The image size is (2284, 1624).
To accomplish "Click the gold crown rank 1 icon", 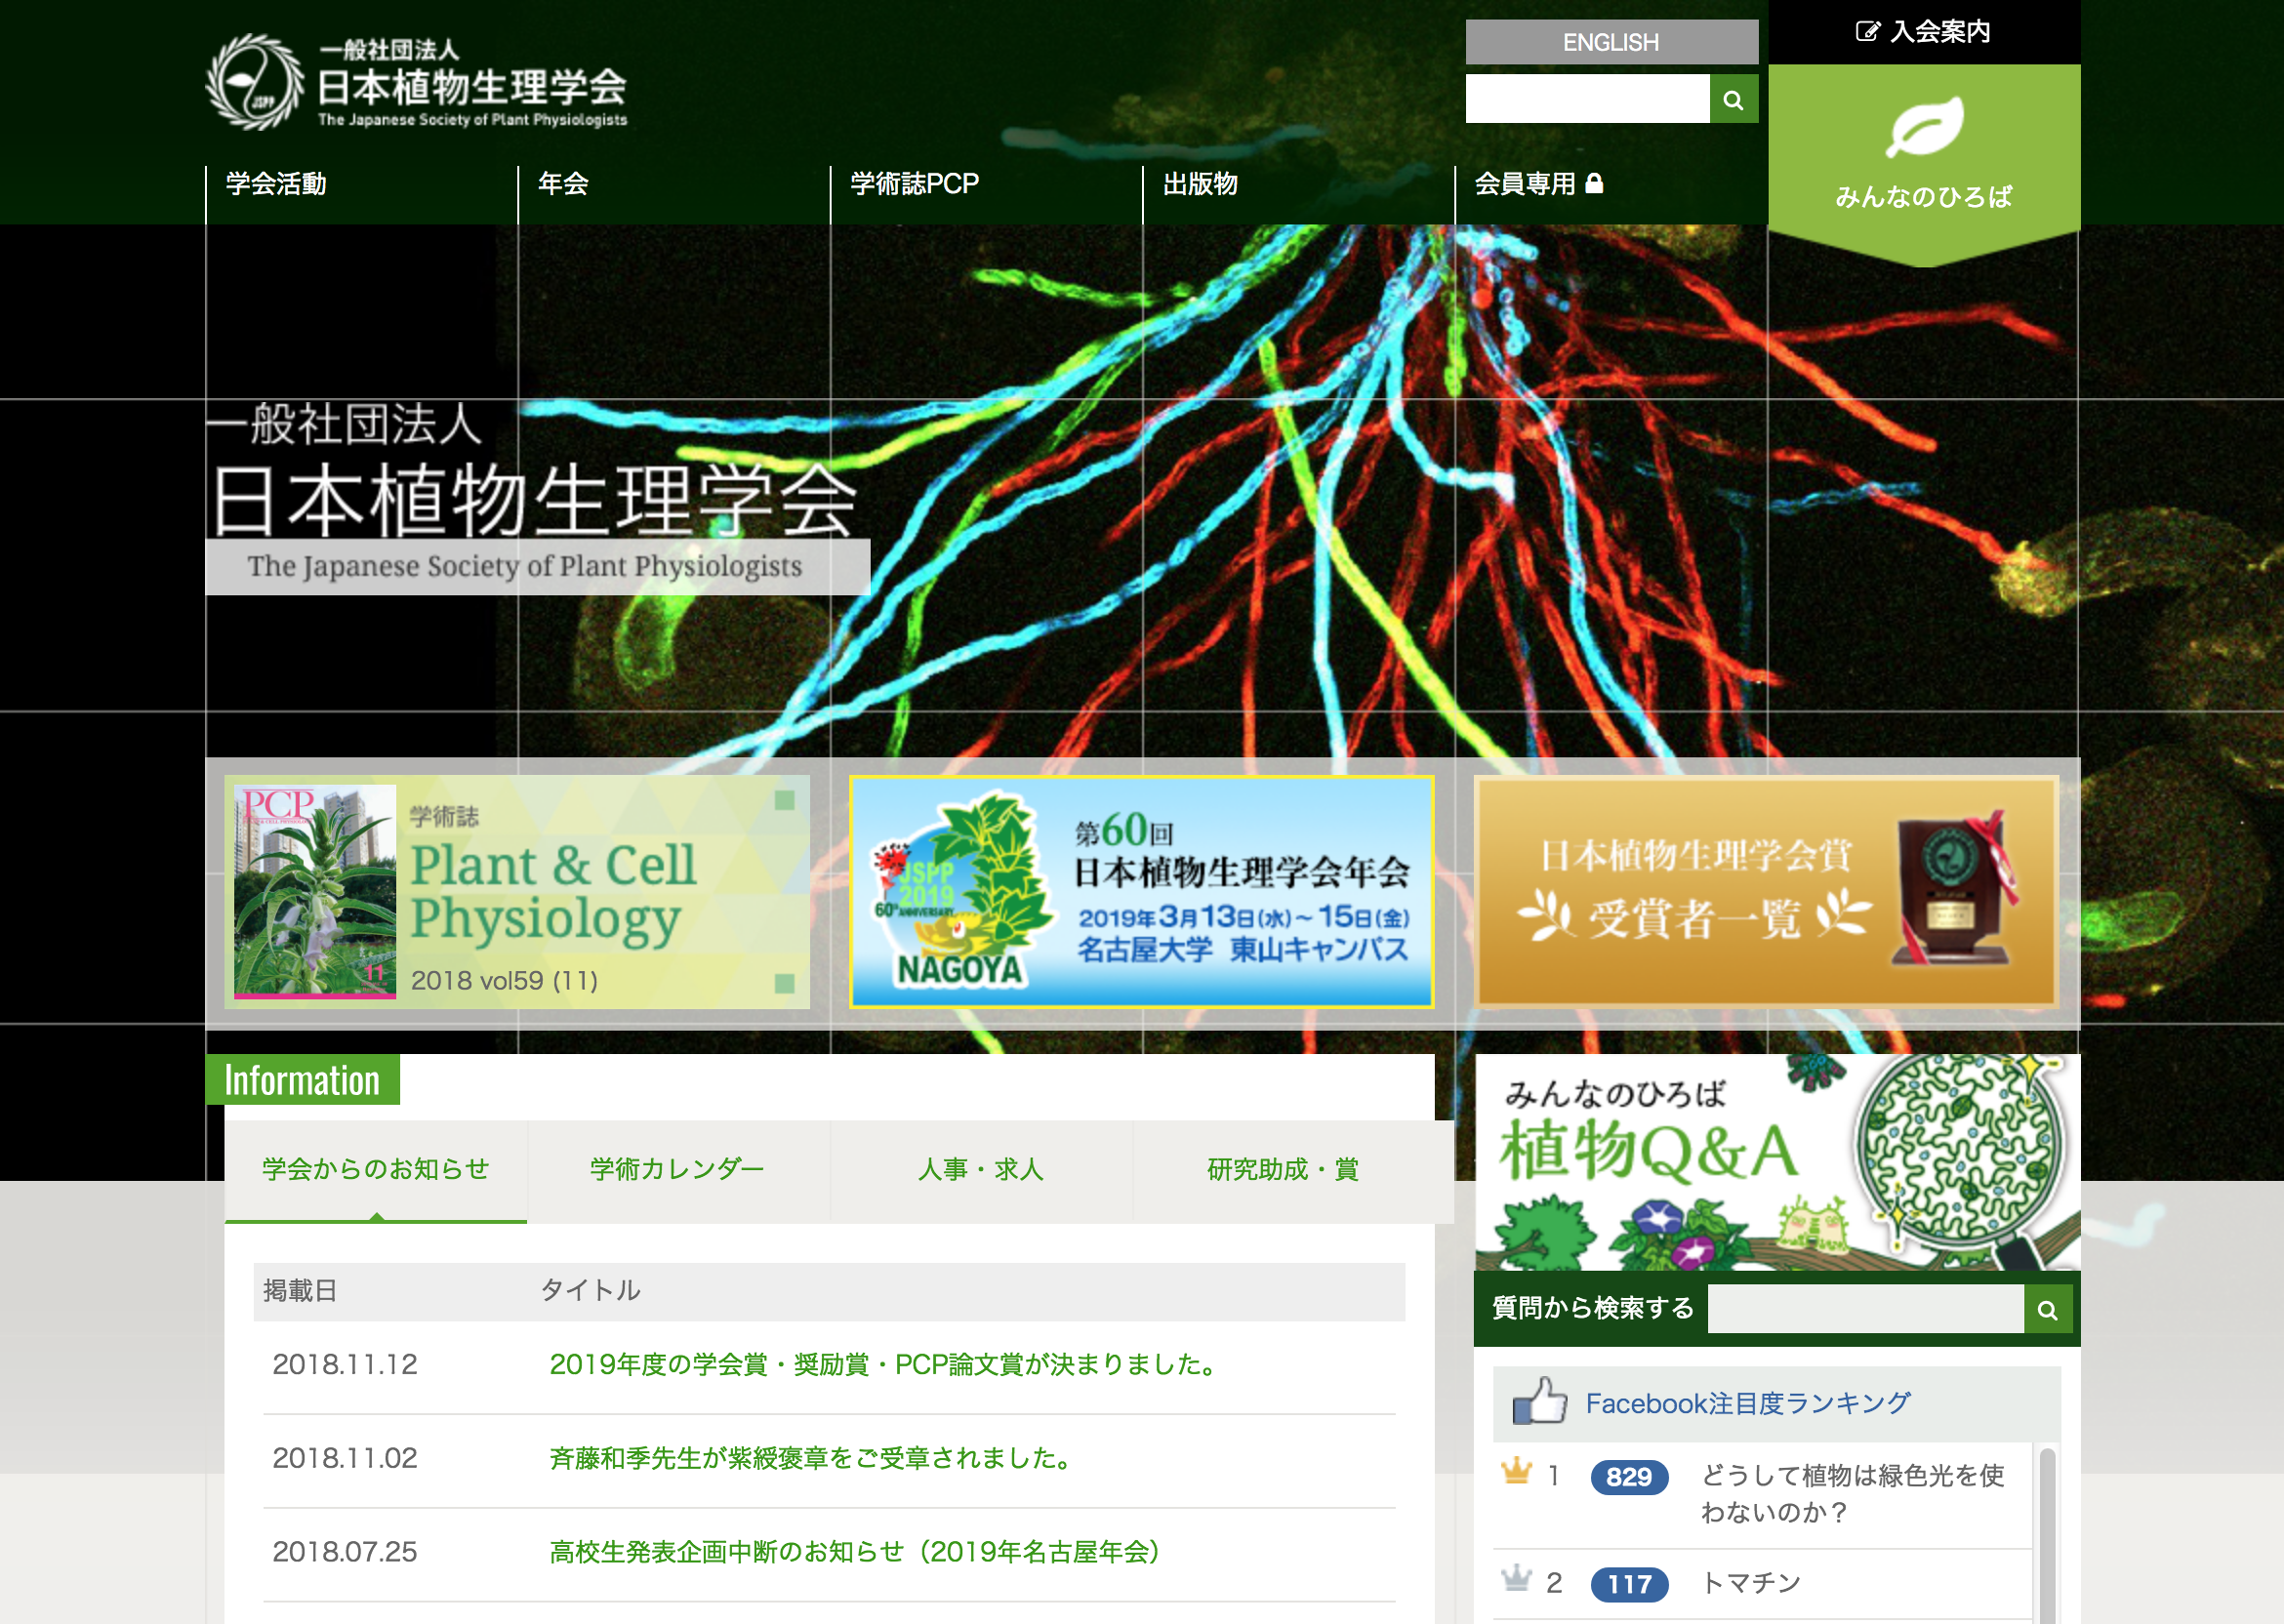I will [1517, 1472].
